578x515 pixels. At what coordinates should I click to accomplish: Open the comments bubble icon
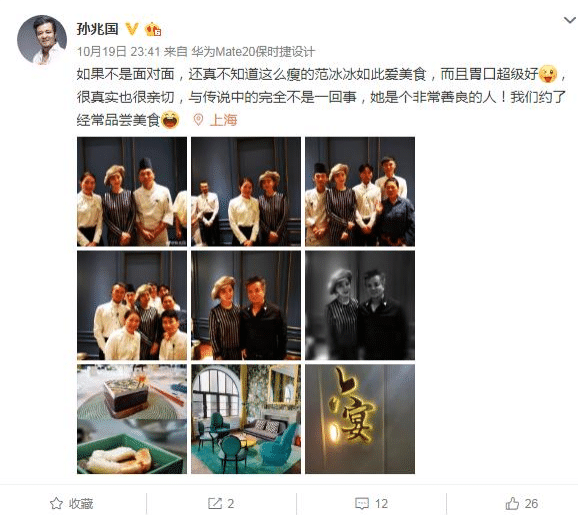[x=362, y=504]
